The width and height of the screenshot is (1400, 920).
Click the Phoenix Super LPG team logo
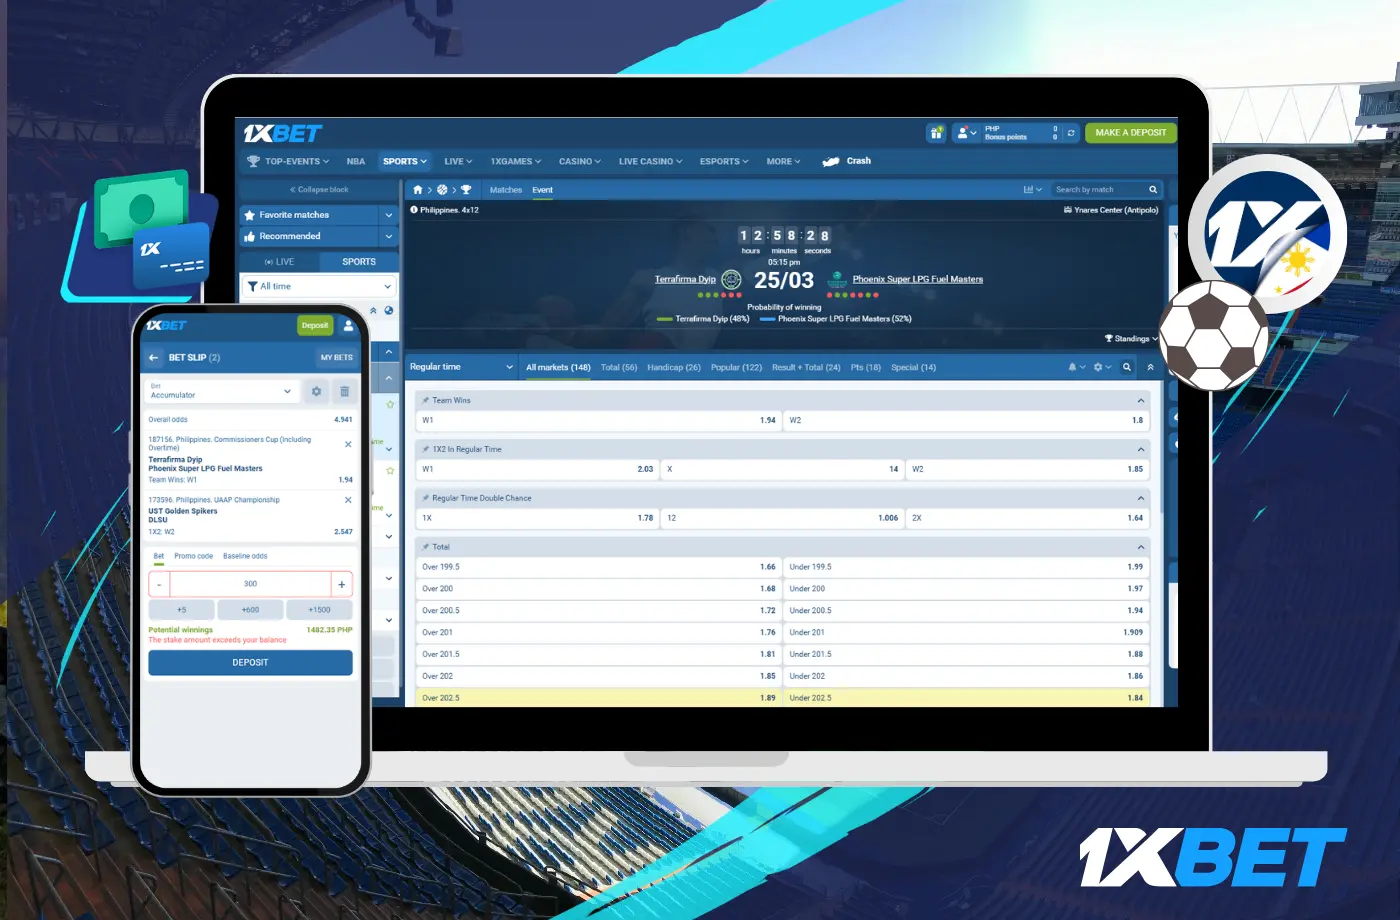coord(837,280)
